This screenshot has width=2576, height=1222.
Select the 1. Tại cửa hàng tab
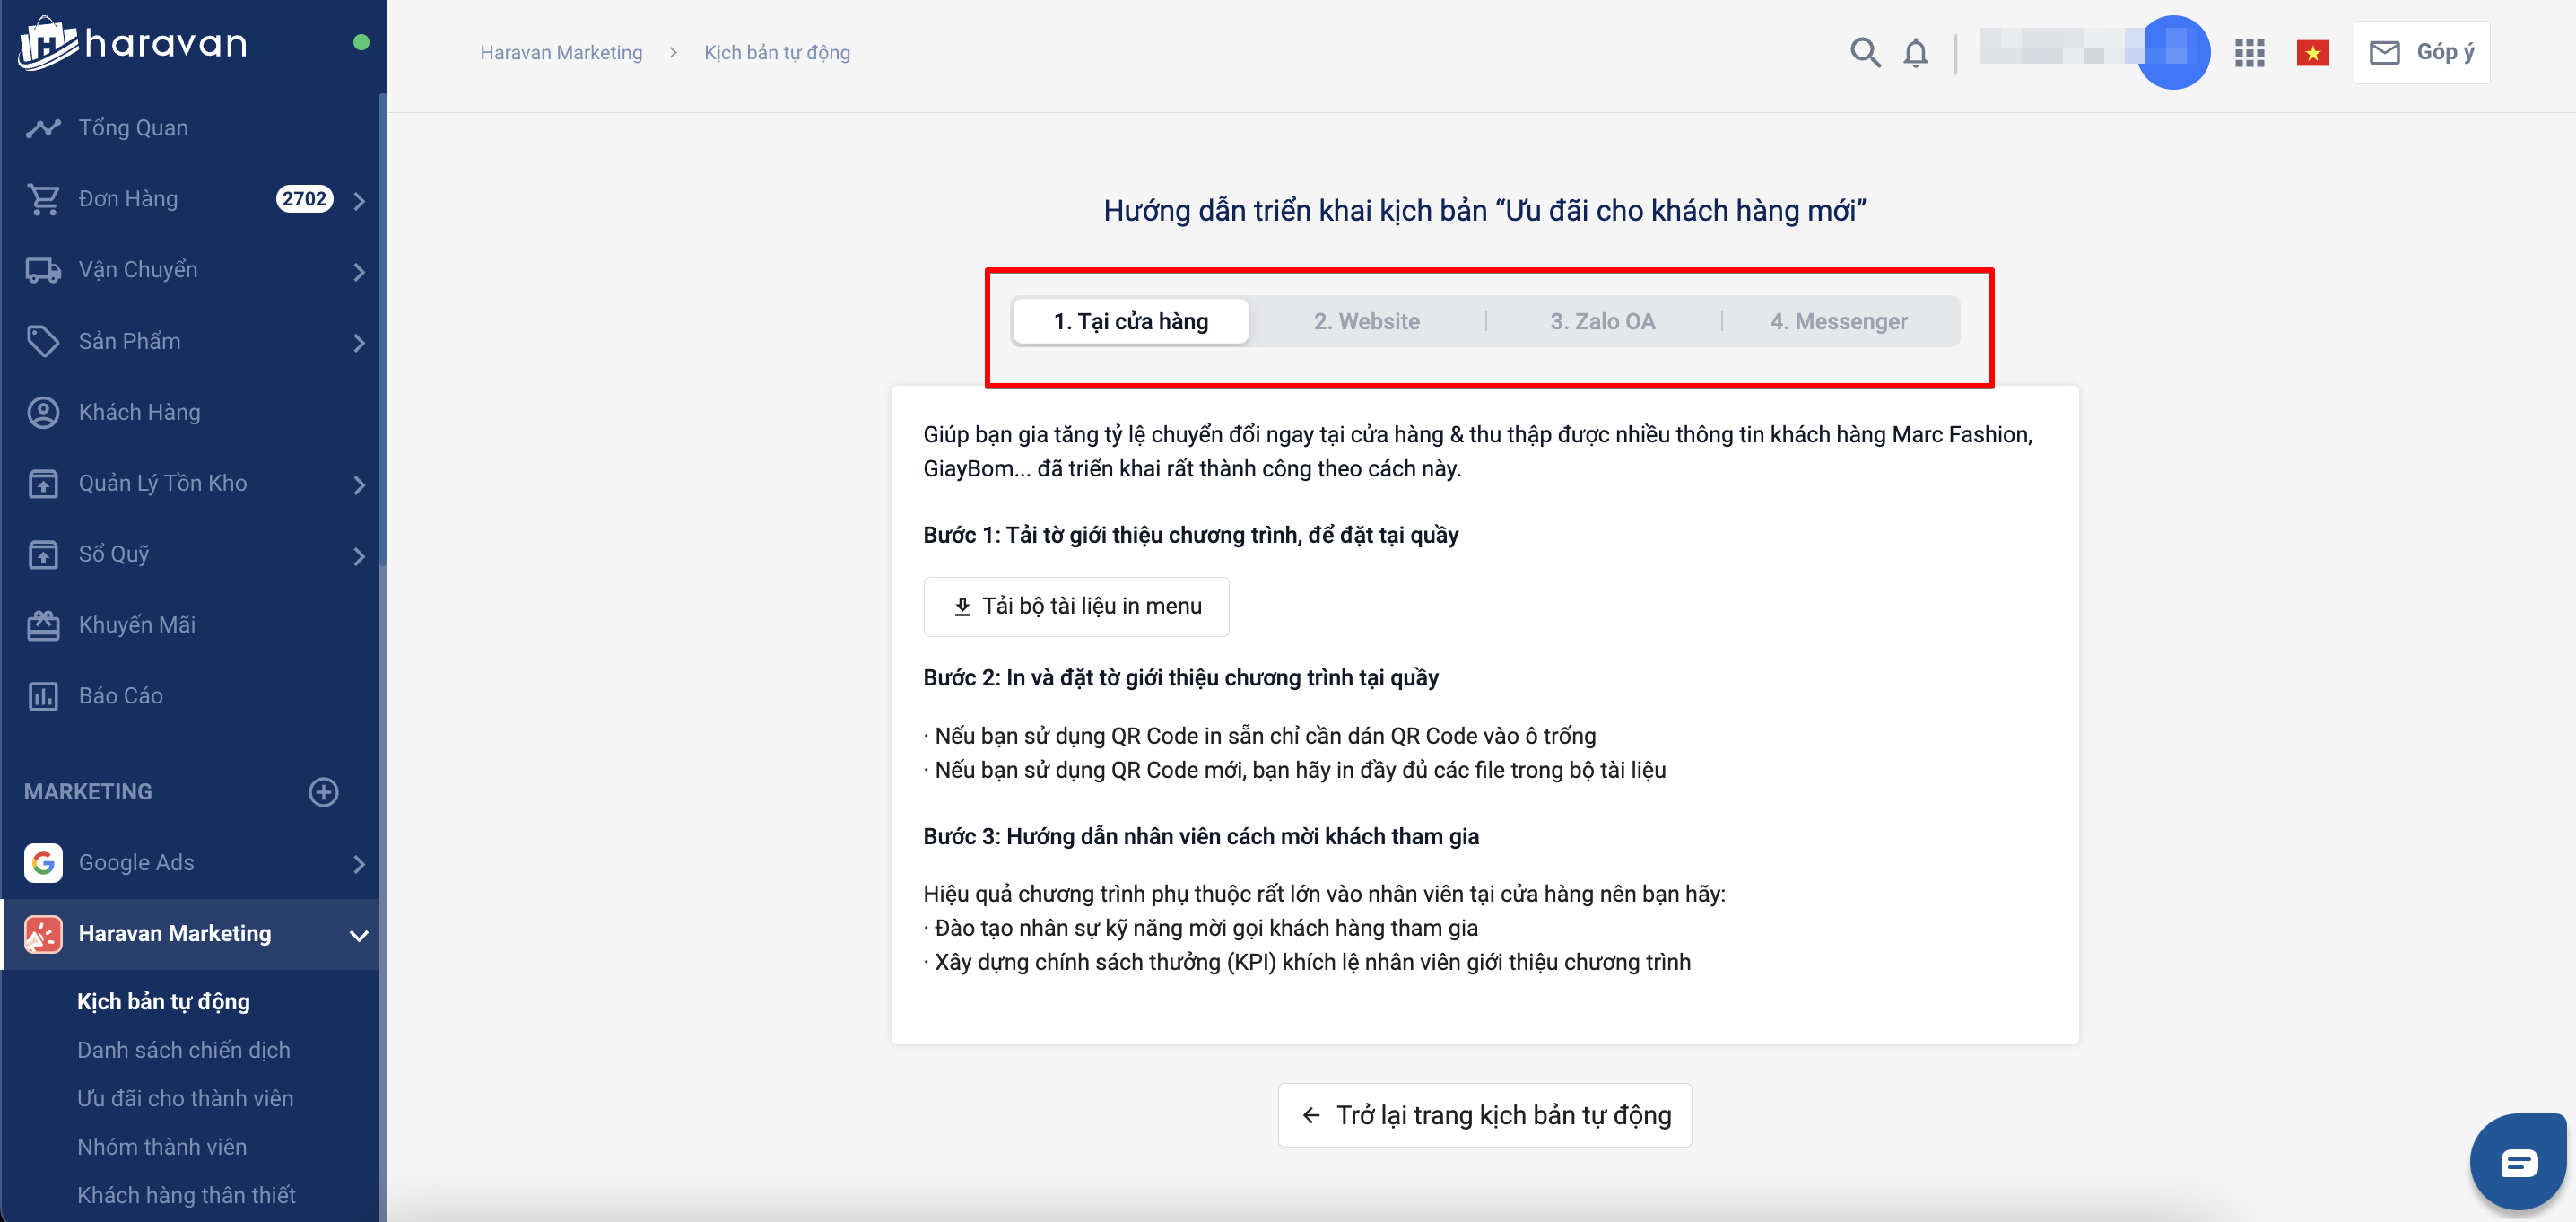point(1131,321)
